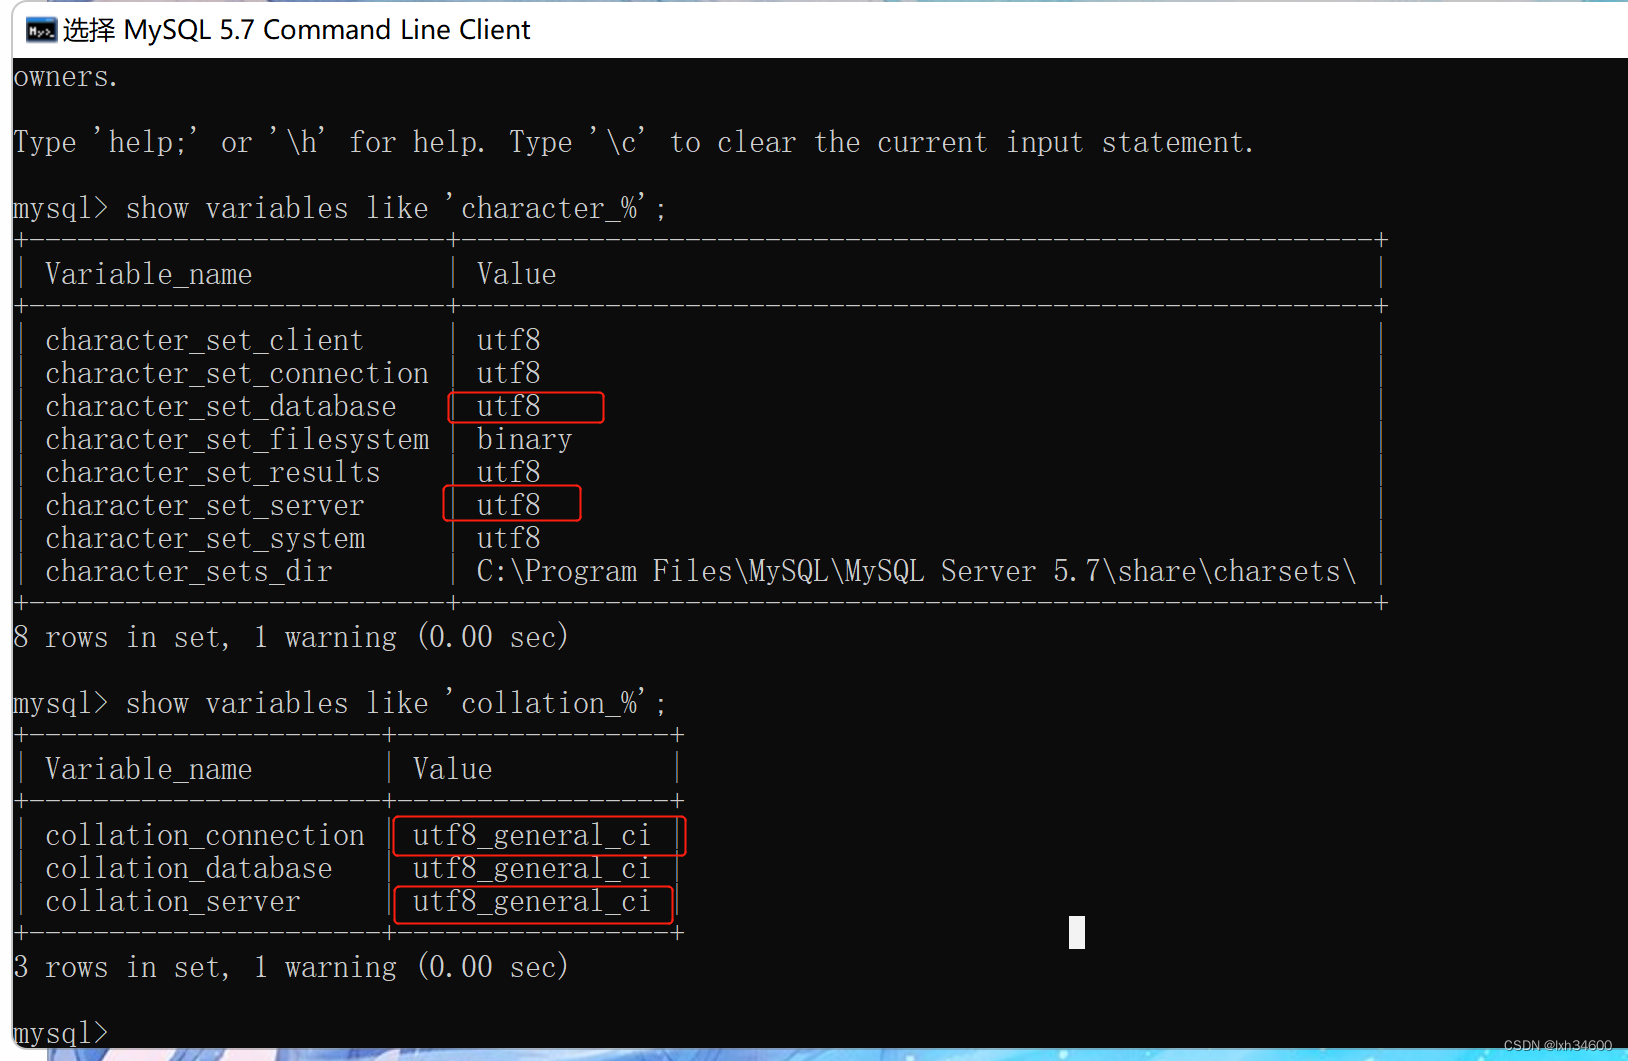The width and height of the screenshot is (1628, 1061).
Task: Click the 3 rows in set status text
Action: (x=290, y=966)
